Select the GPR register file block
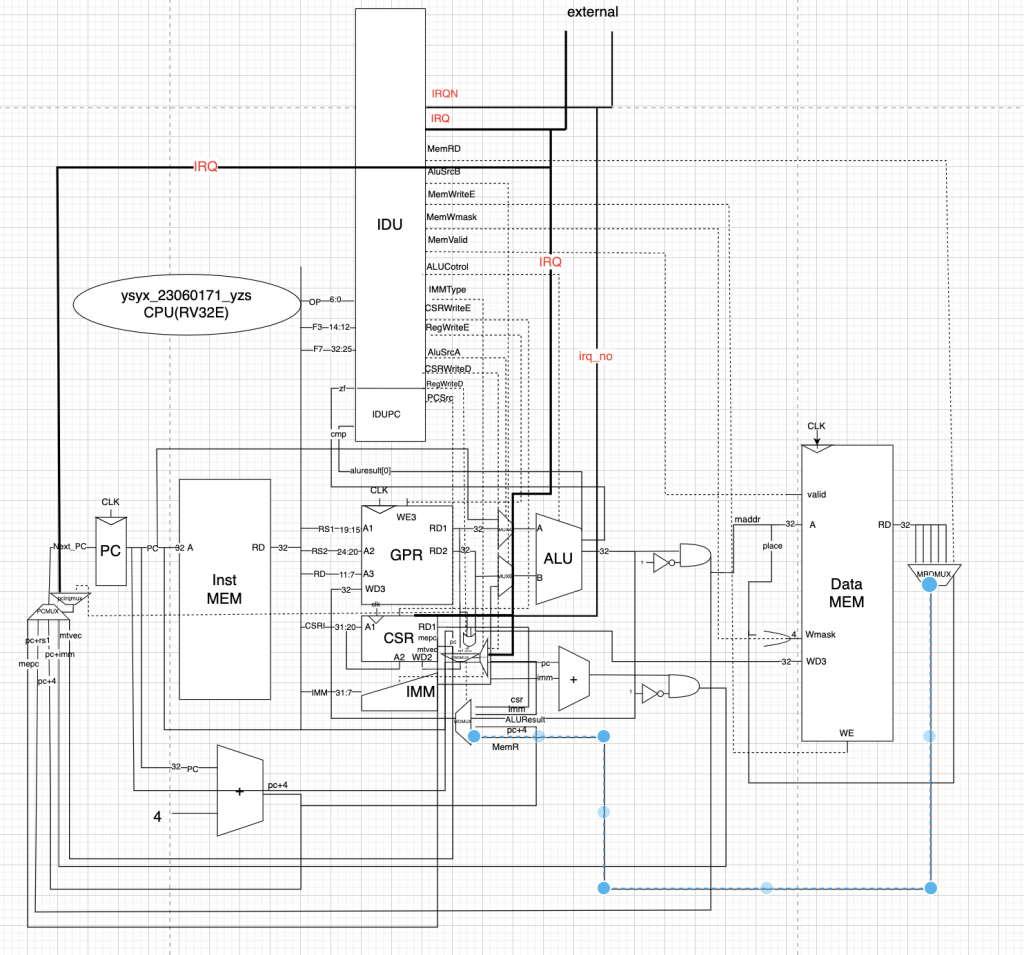The height and width of the screenshot is (955, 1024). tap(406, 556)
